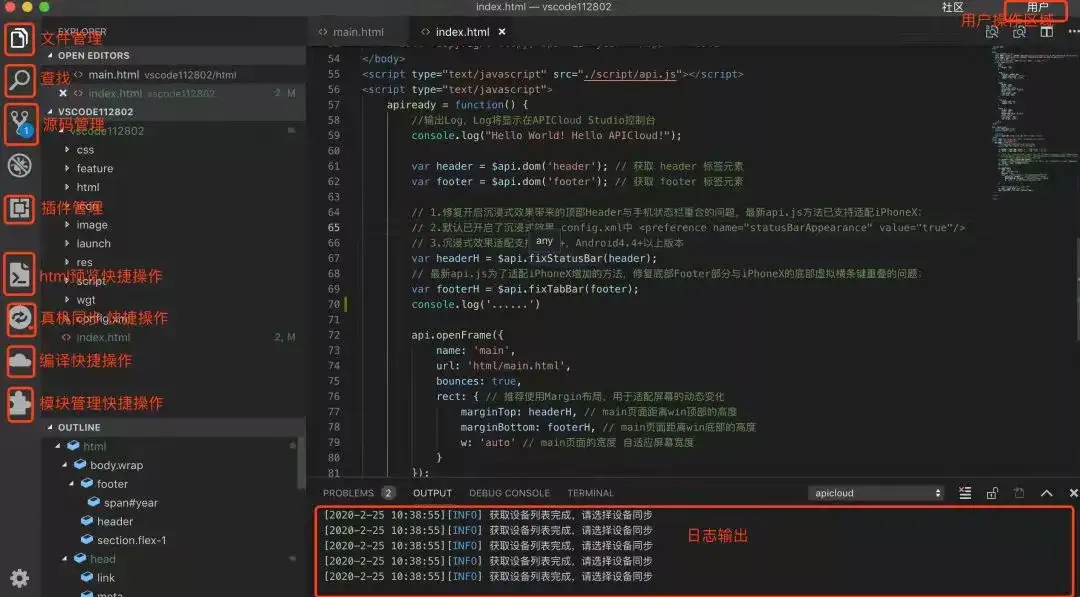
Task: Click the section.flex-1 symbol icon in Outline
Action: click(x=87, y=539)
